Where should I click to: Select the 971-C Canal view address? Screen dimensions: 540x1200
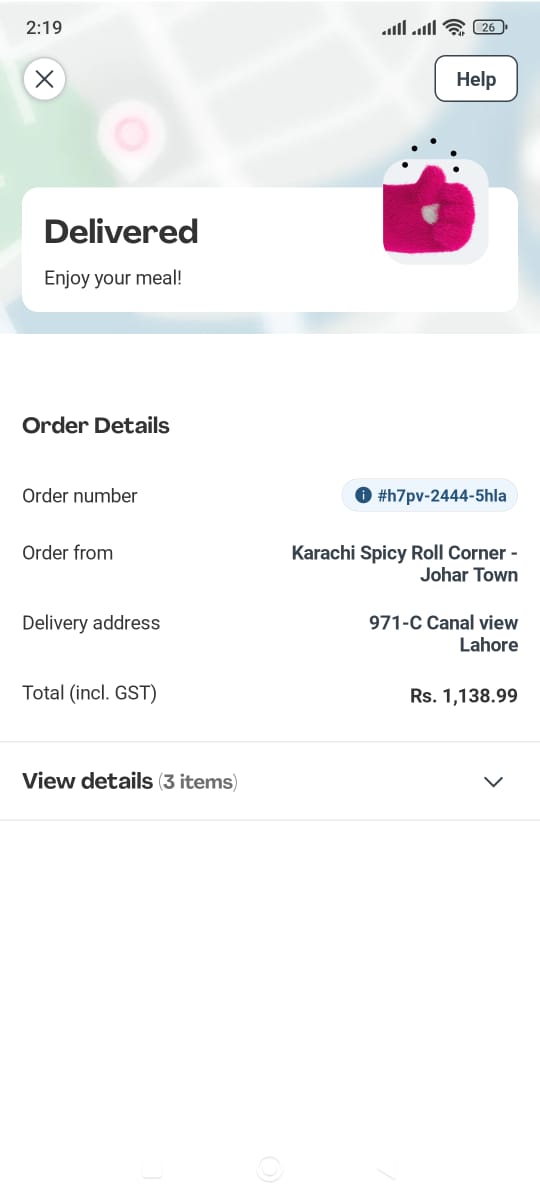pyautogui.click(x=444, y=634)
